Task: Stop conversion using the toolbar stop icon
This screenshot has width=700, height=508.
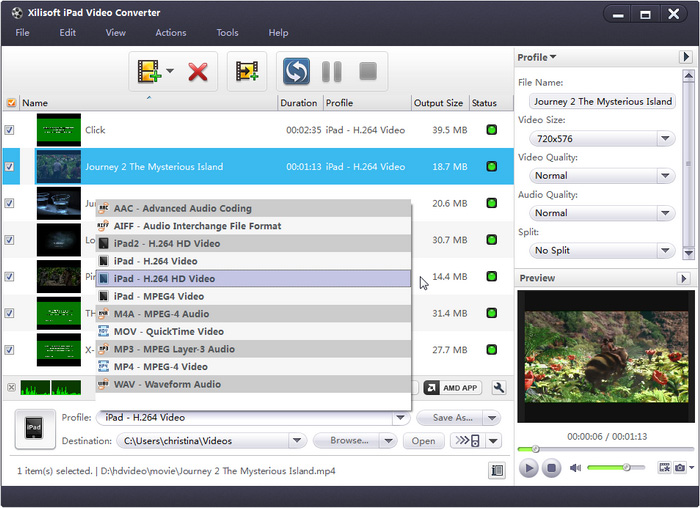Action: (x=367, y=71)
